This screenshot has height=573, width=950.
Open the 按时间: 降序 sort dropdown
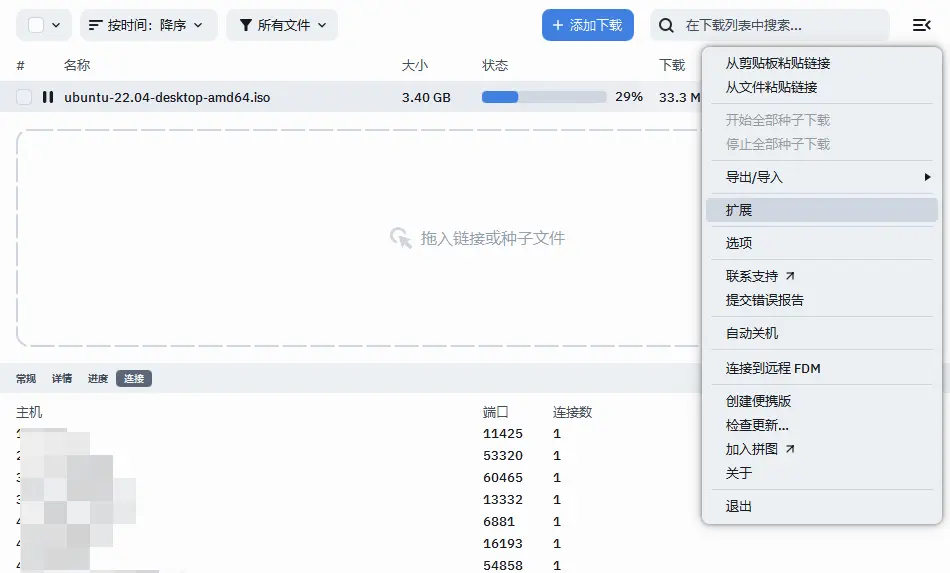(148, 25)
